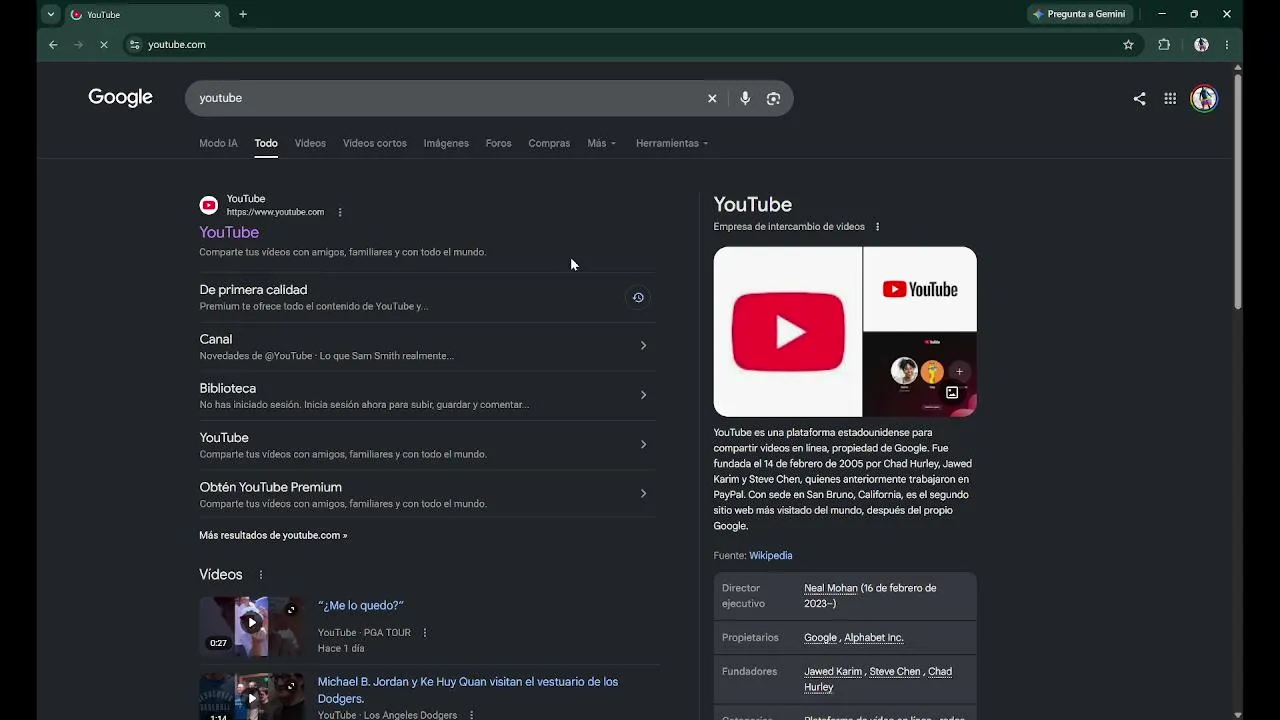Start voice search with the microphone icon
1280x720 pixels.
click(x=745, y=98)
